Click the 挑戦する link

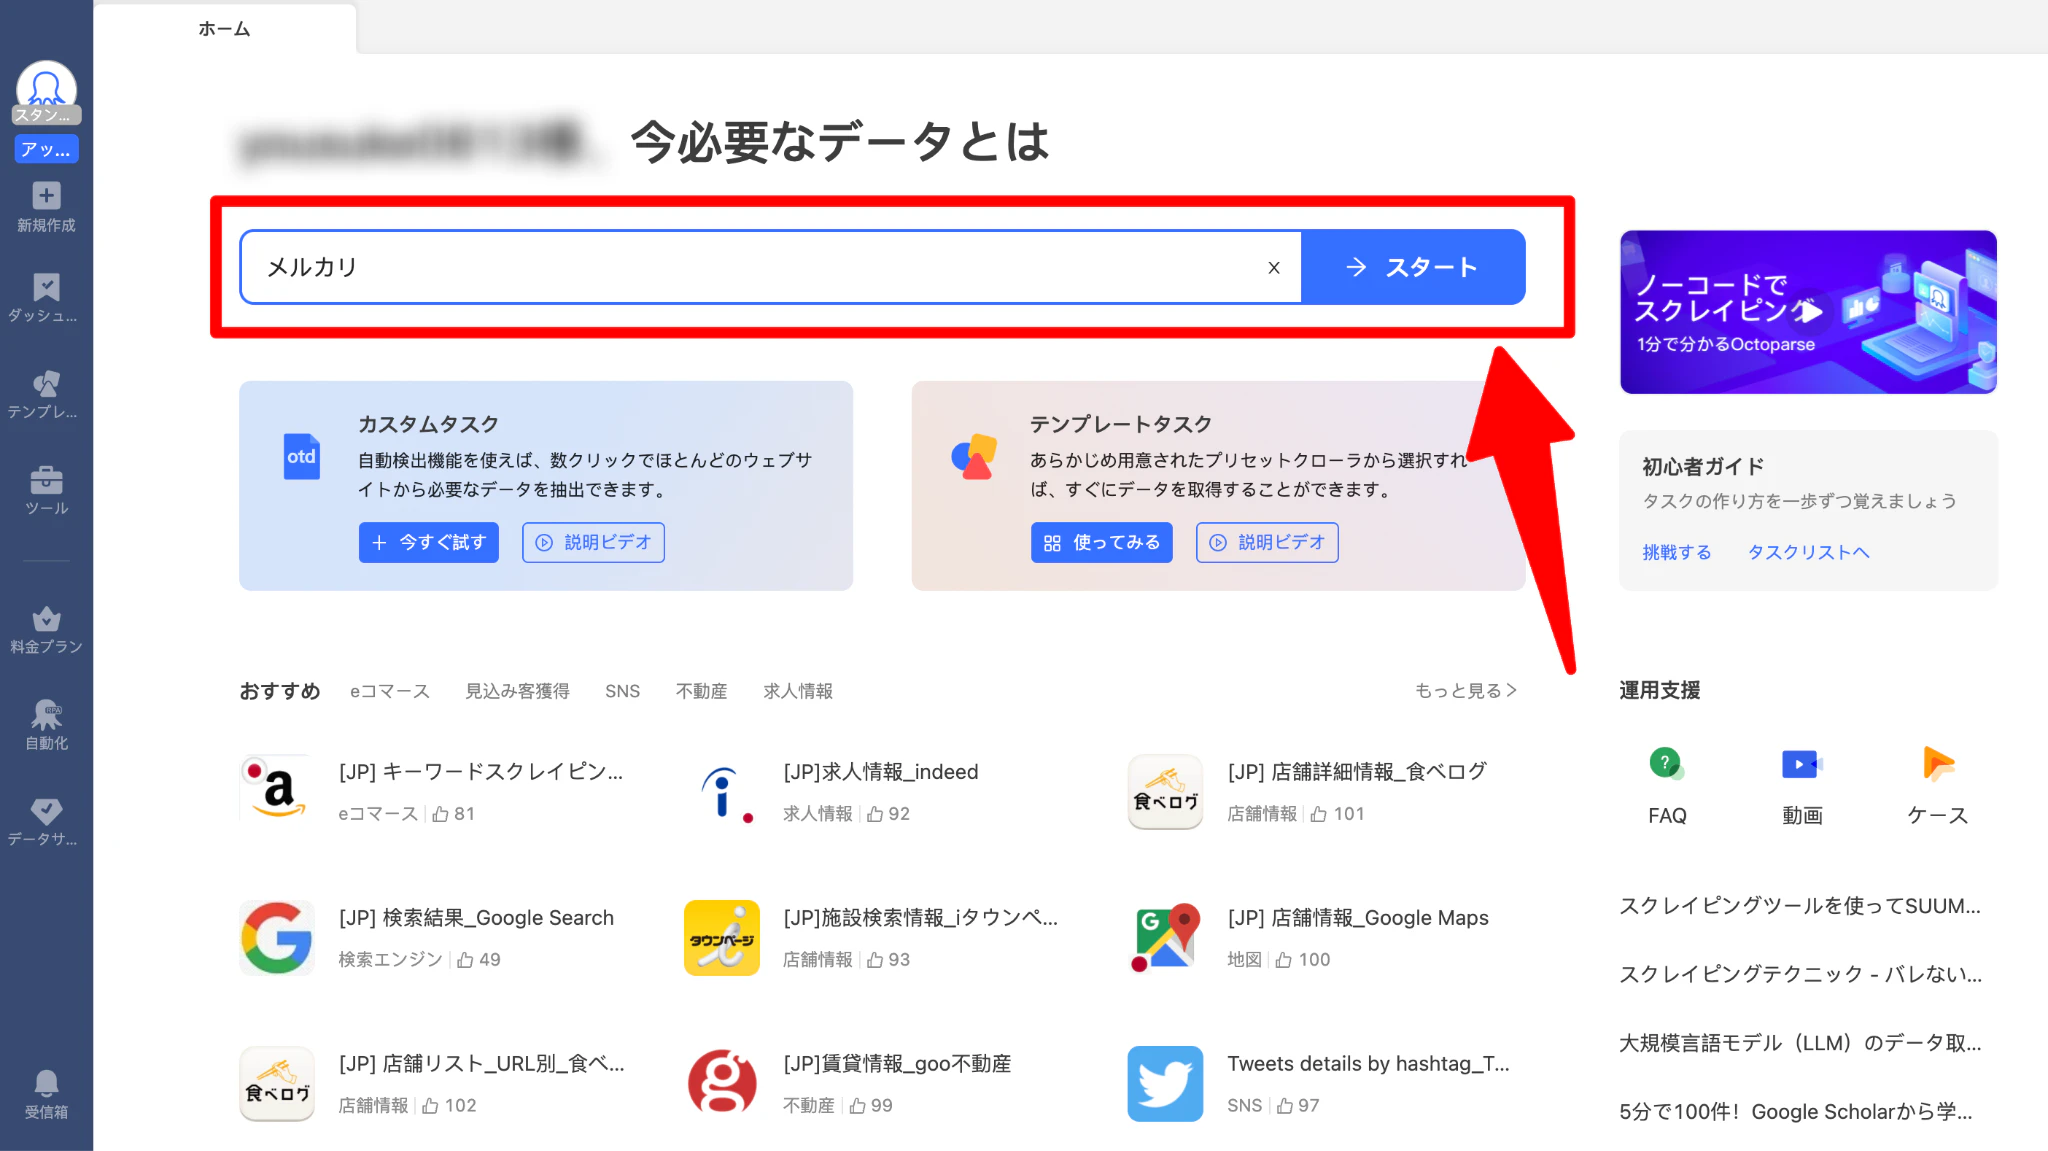pos(1677,552)
